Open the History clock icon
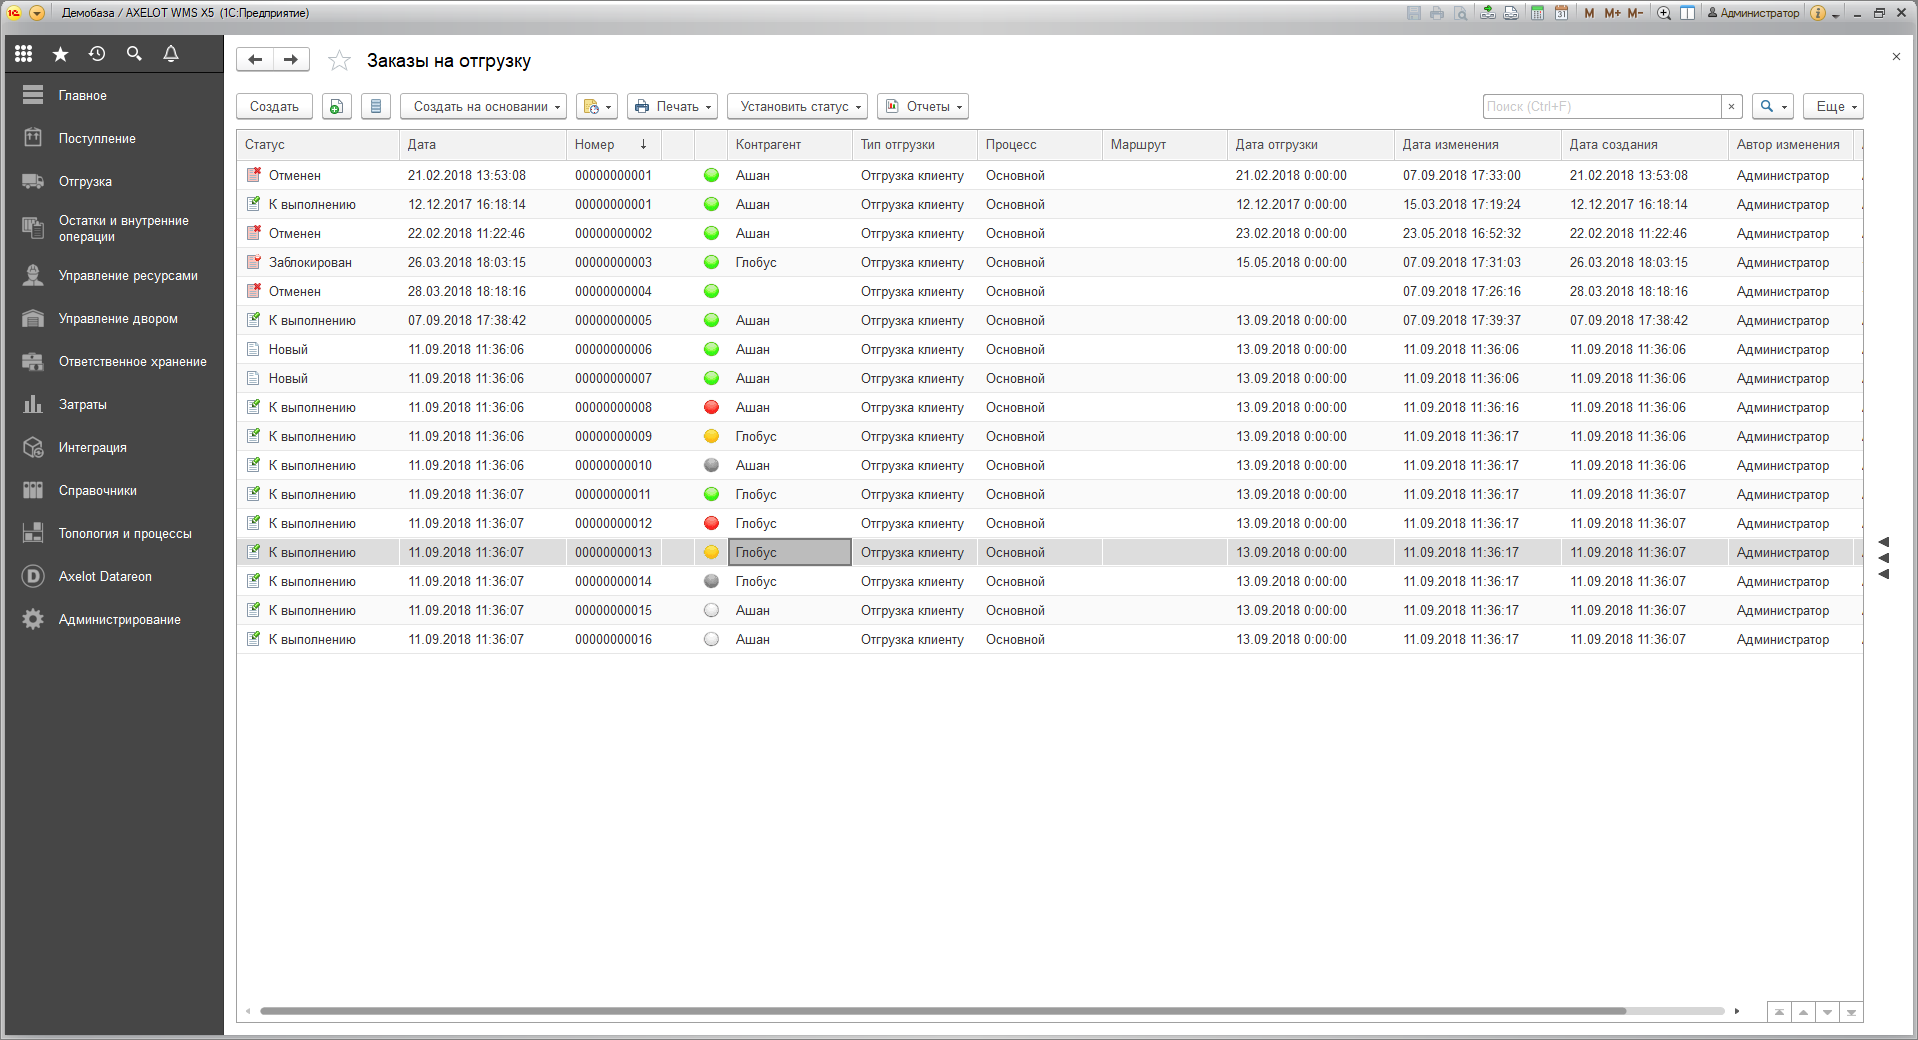The image size is (1918, 1040). [x=97, y=54]
